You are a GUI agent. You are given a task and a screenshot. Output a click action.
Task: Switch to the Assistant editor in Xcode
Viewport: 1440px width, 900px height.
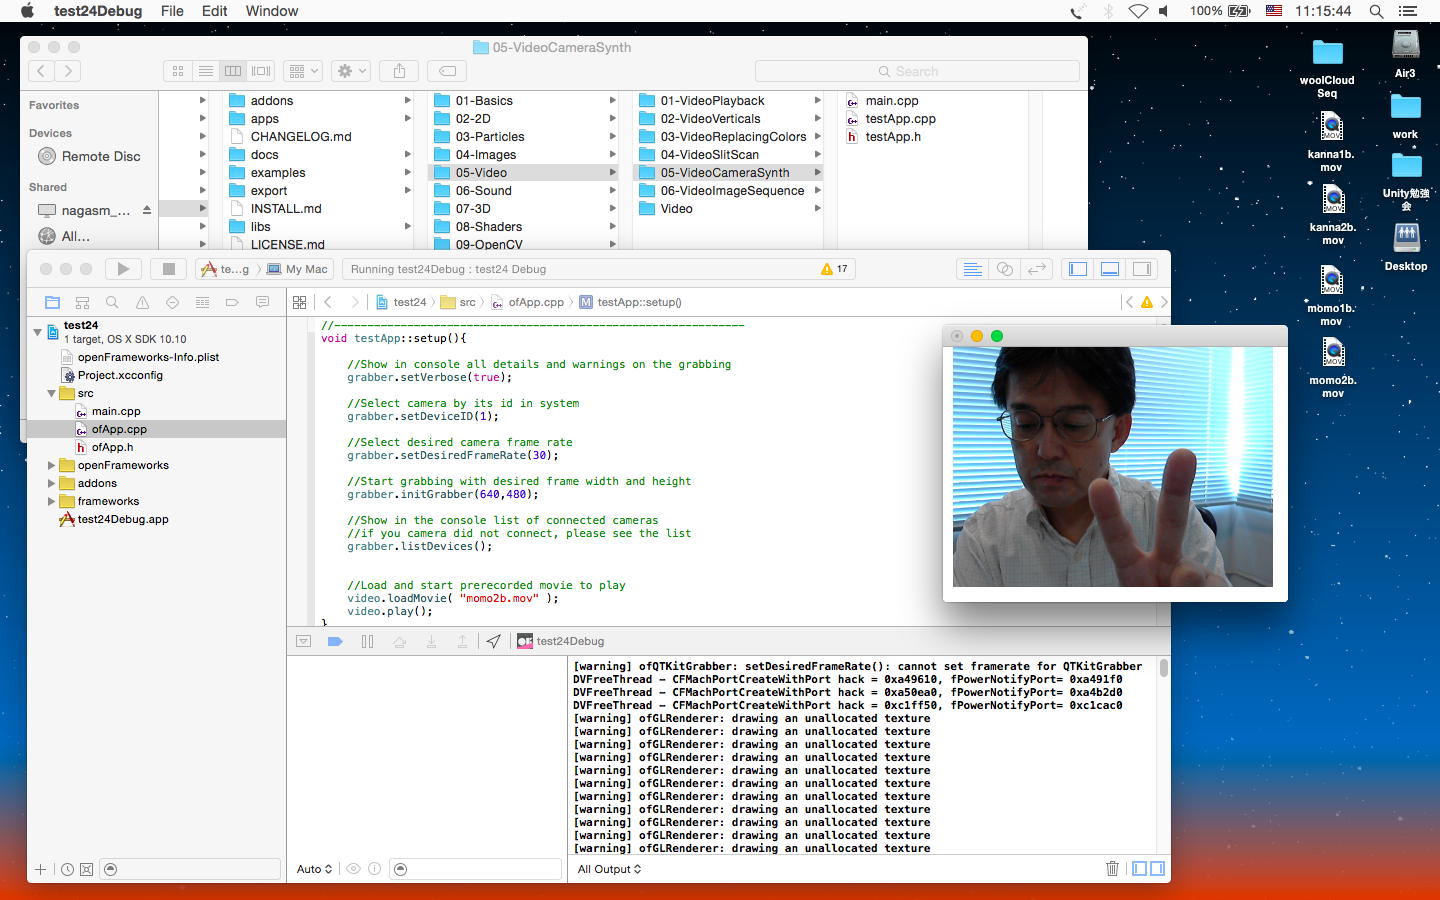click(x=1005, y=269)
